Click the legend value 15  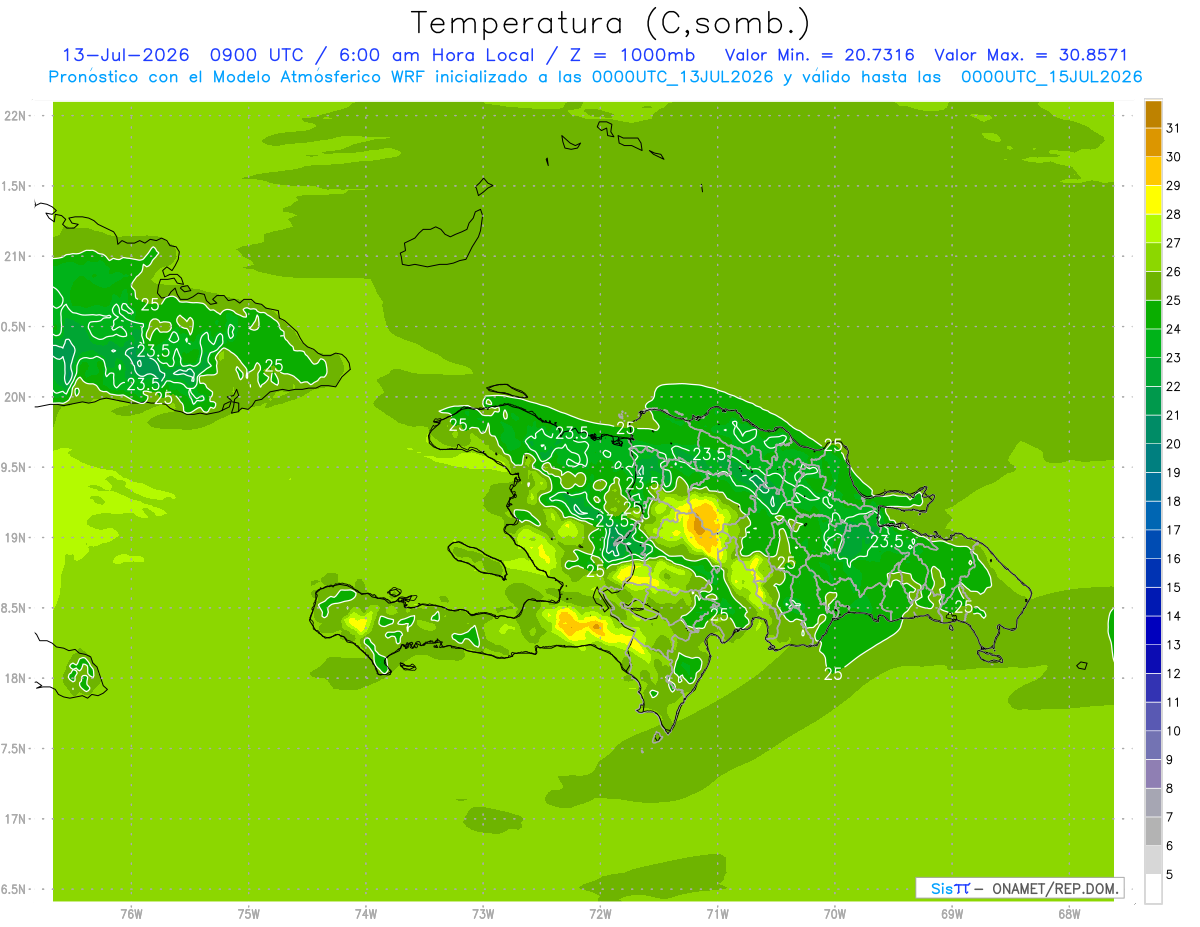pos(1173,588)
